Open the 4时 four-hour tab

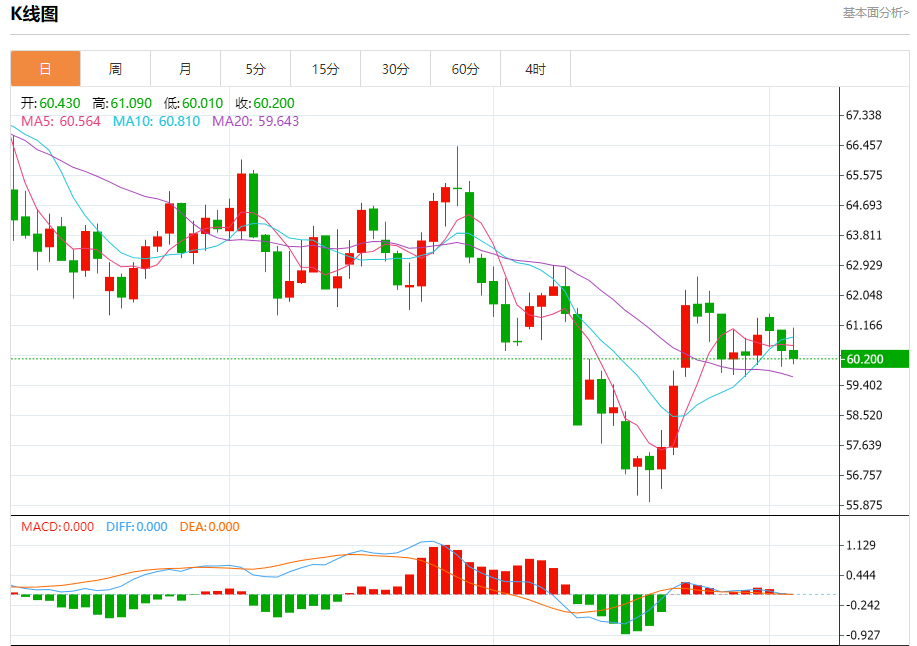point(535,69)
